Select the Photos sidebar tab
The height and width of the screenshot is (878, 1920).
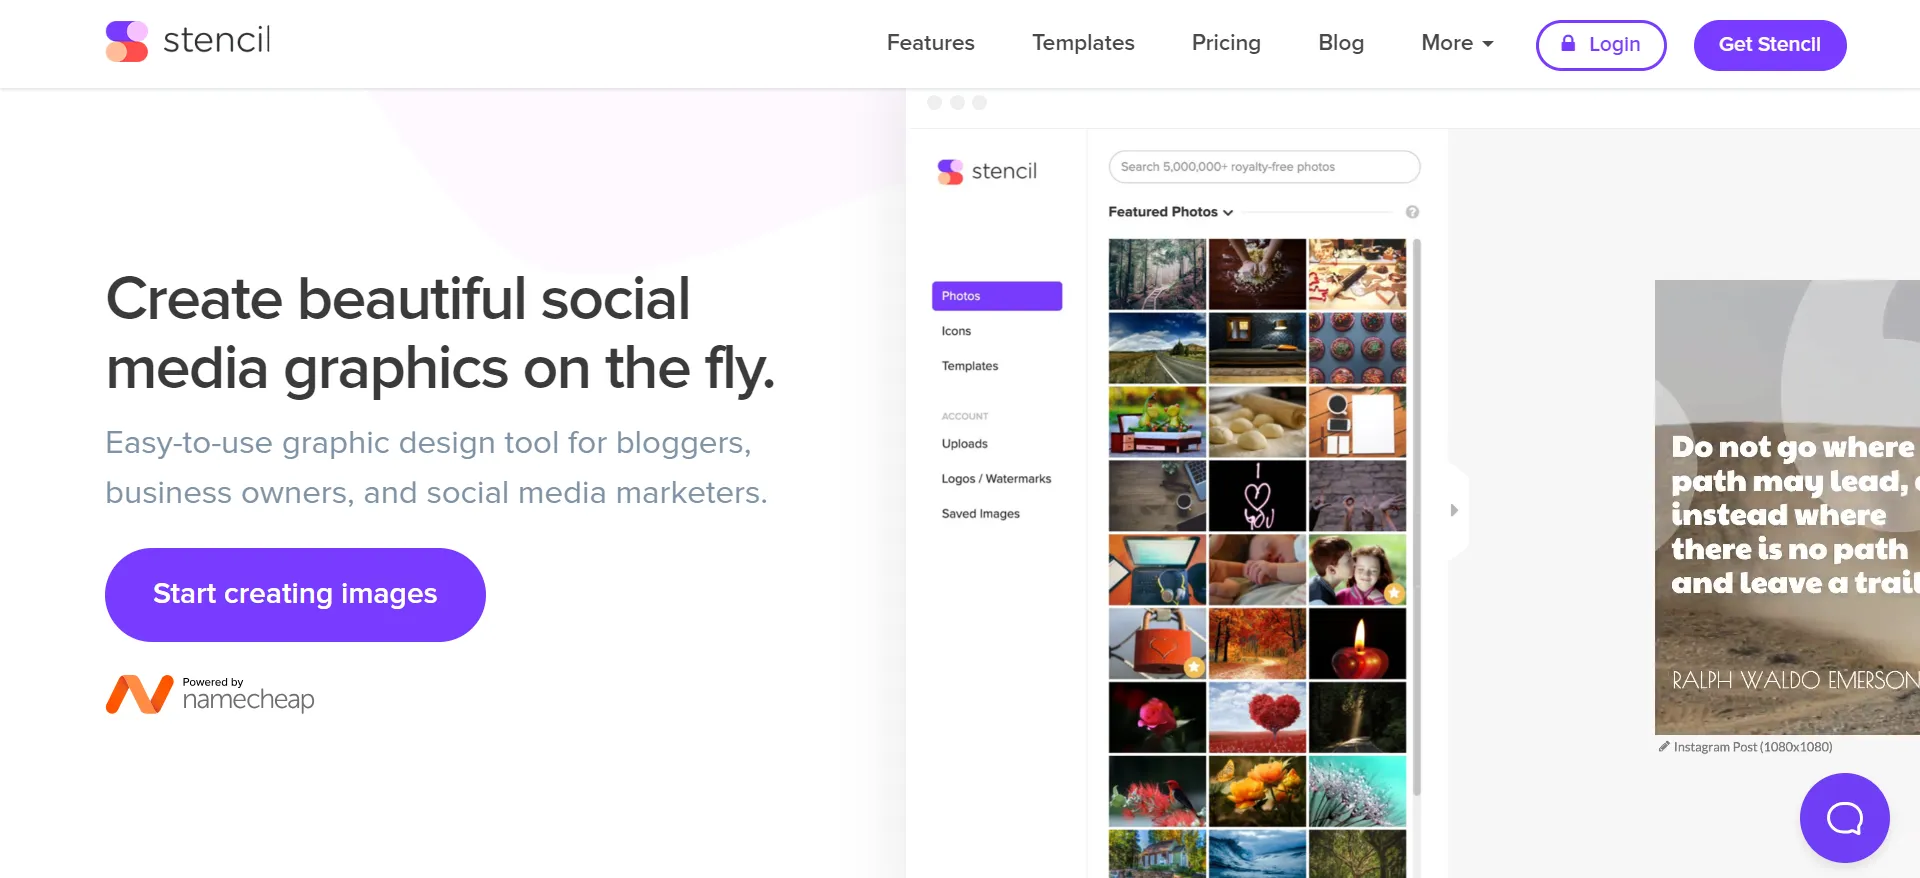(997, 296)
